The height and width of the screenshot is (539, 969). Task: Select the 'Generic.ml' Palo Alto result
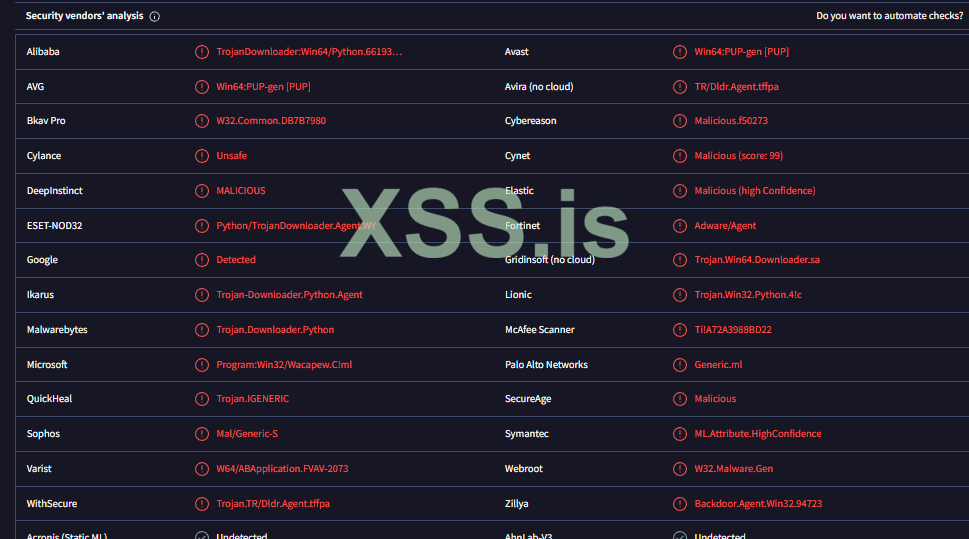[718, 365]
